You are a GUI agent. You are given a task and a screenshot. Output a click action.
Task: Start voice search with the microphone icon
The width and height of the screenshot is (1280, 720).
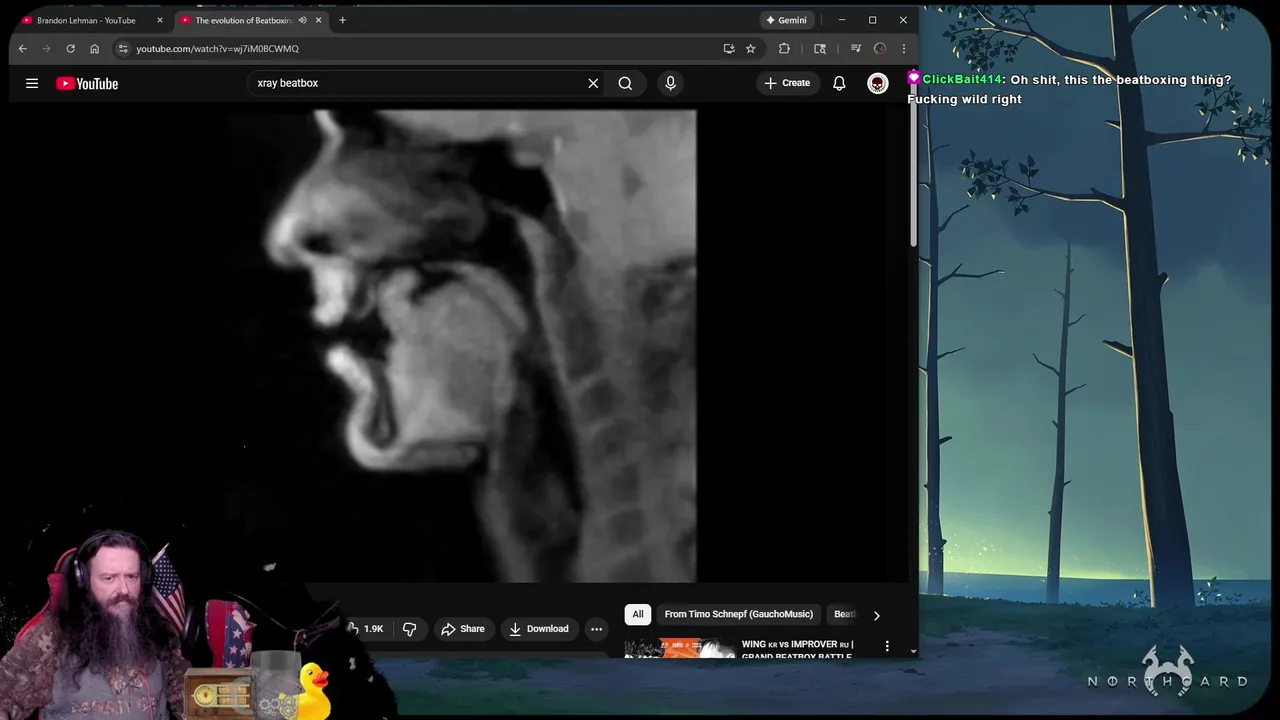pyautogui.click(x=670, y=83)
